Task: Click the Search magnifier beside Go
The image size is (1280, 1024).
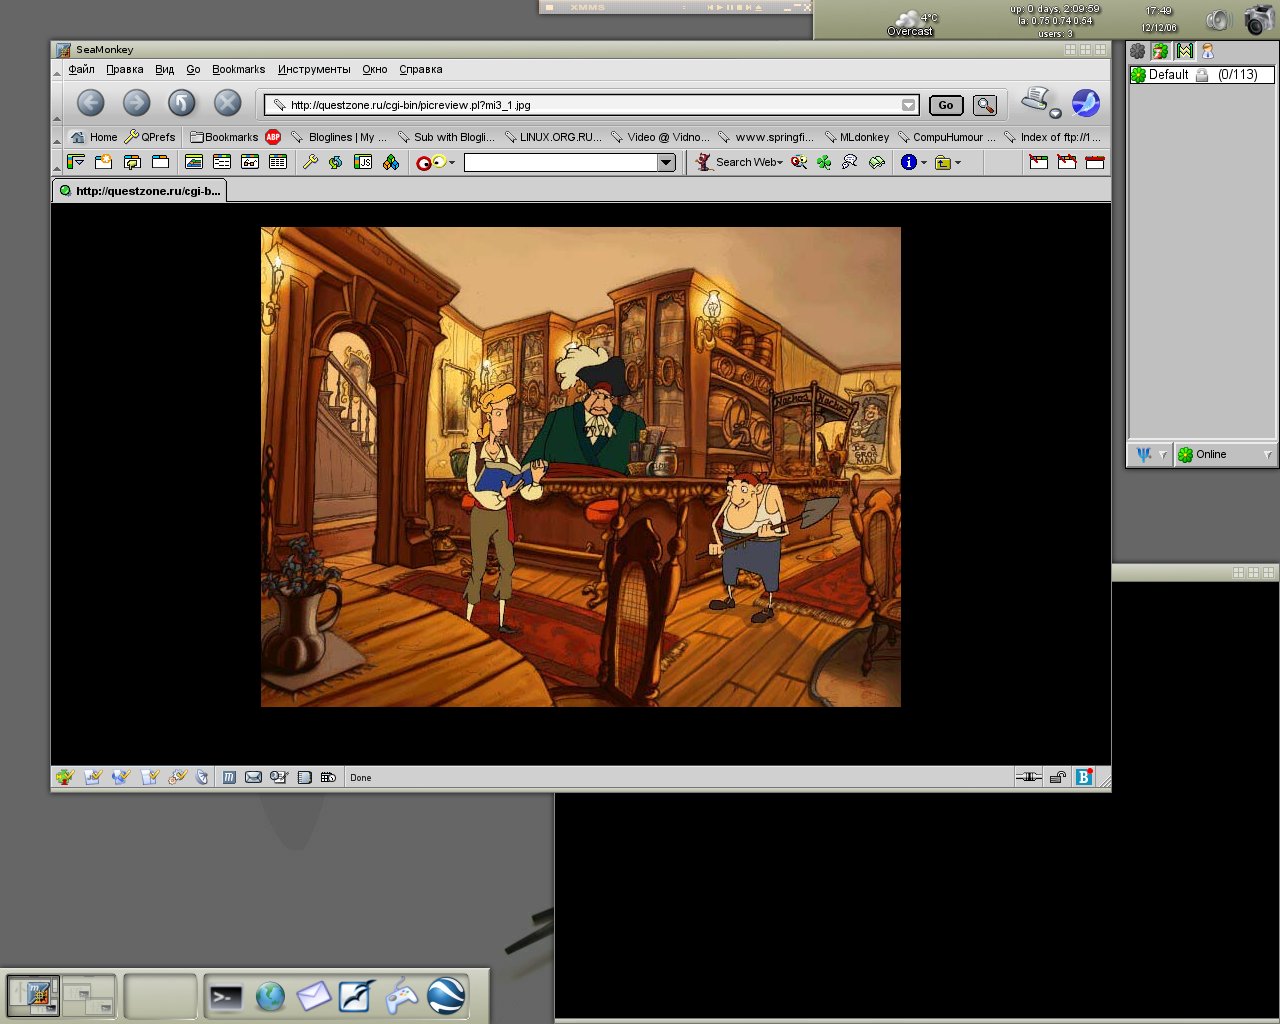Action: (x=985, y=105)
